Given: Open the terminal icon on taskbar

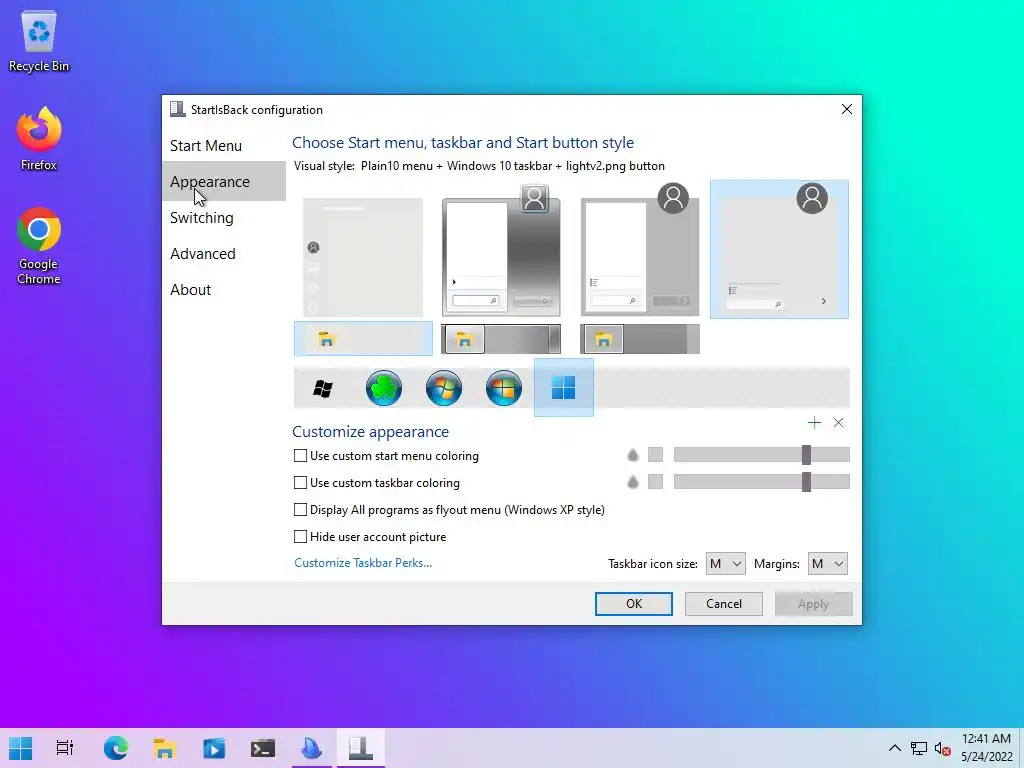Looking at the screenshot, I should point(263,748).
